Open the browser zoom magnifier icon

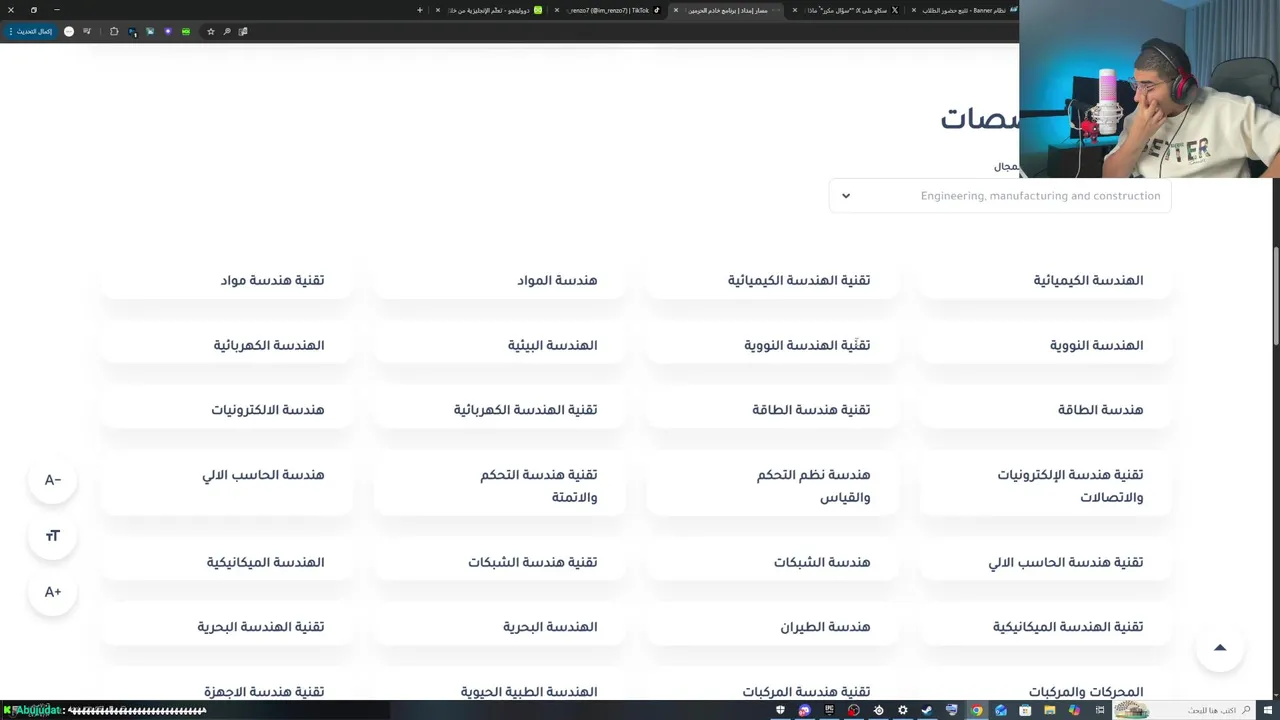[227, 31]
